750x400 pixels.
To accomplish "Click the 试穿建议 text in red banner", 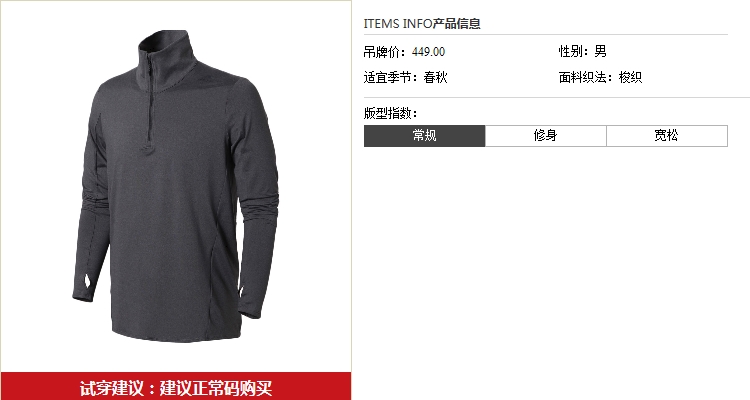I will 111,388.
